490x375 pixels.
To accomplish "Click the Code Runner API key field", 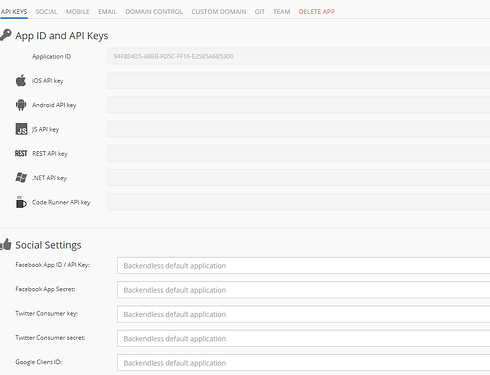I will point(298,202).
